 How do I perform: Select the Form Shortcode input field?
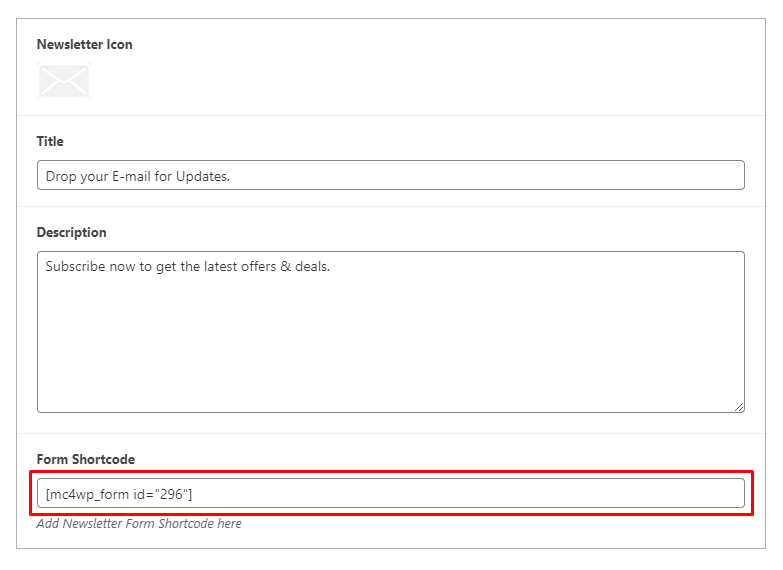(391, 493)
